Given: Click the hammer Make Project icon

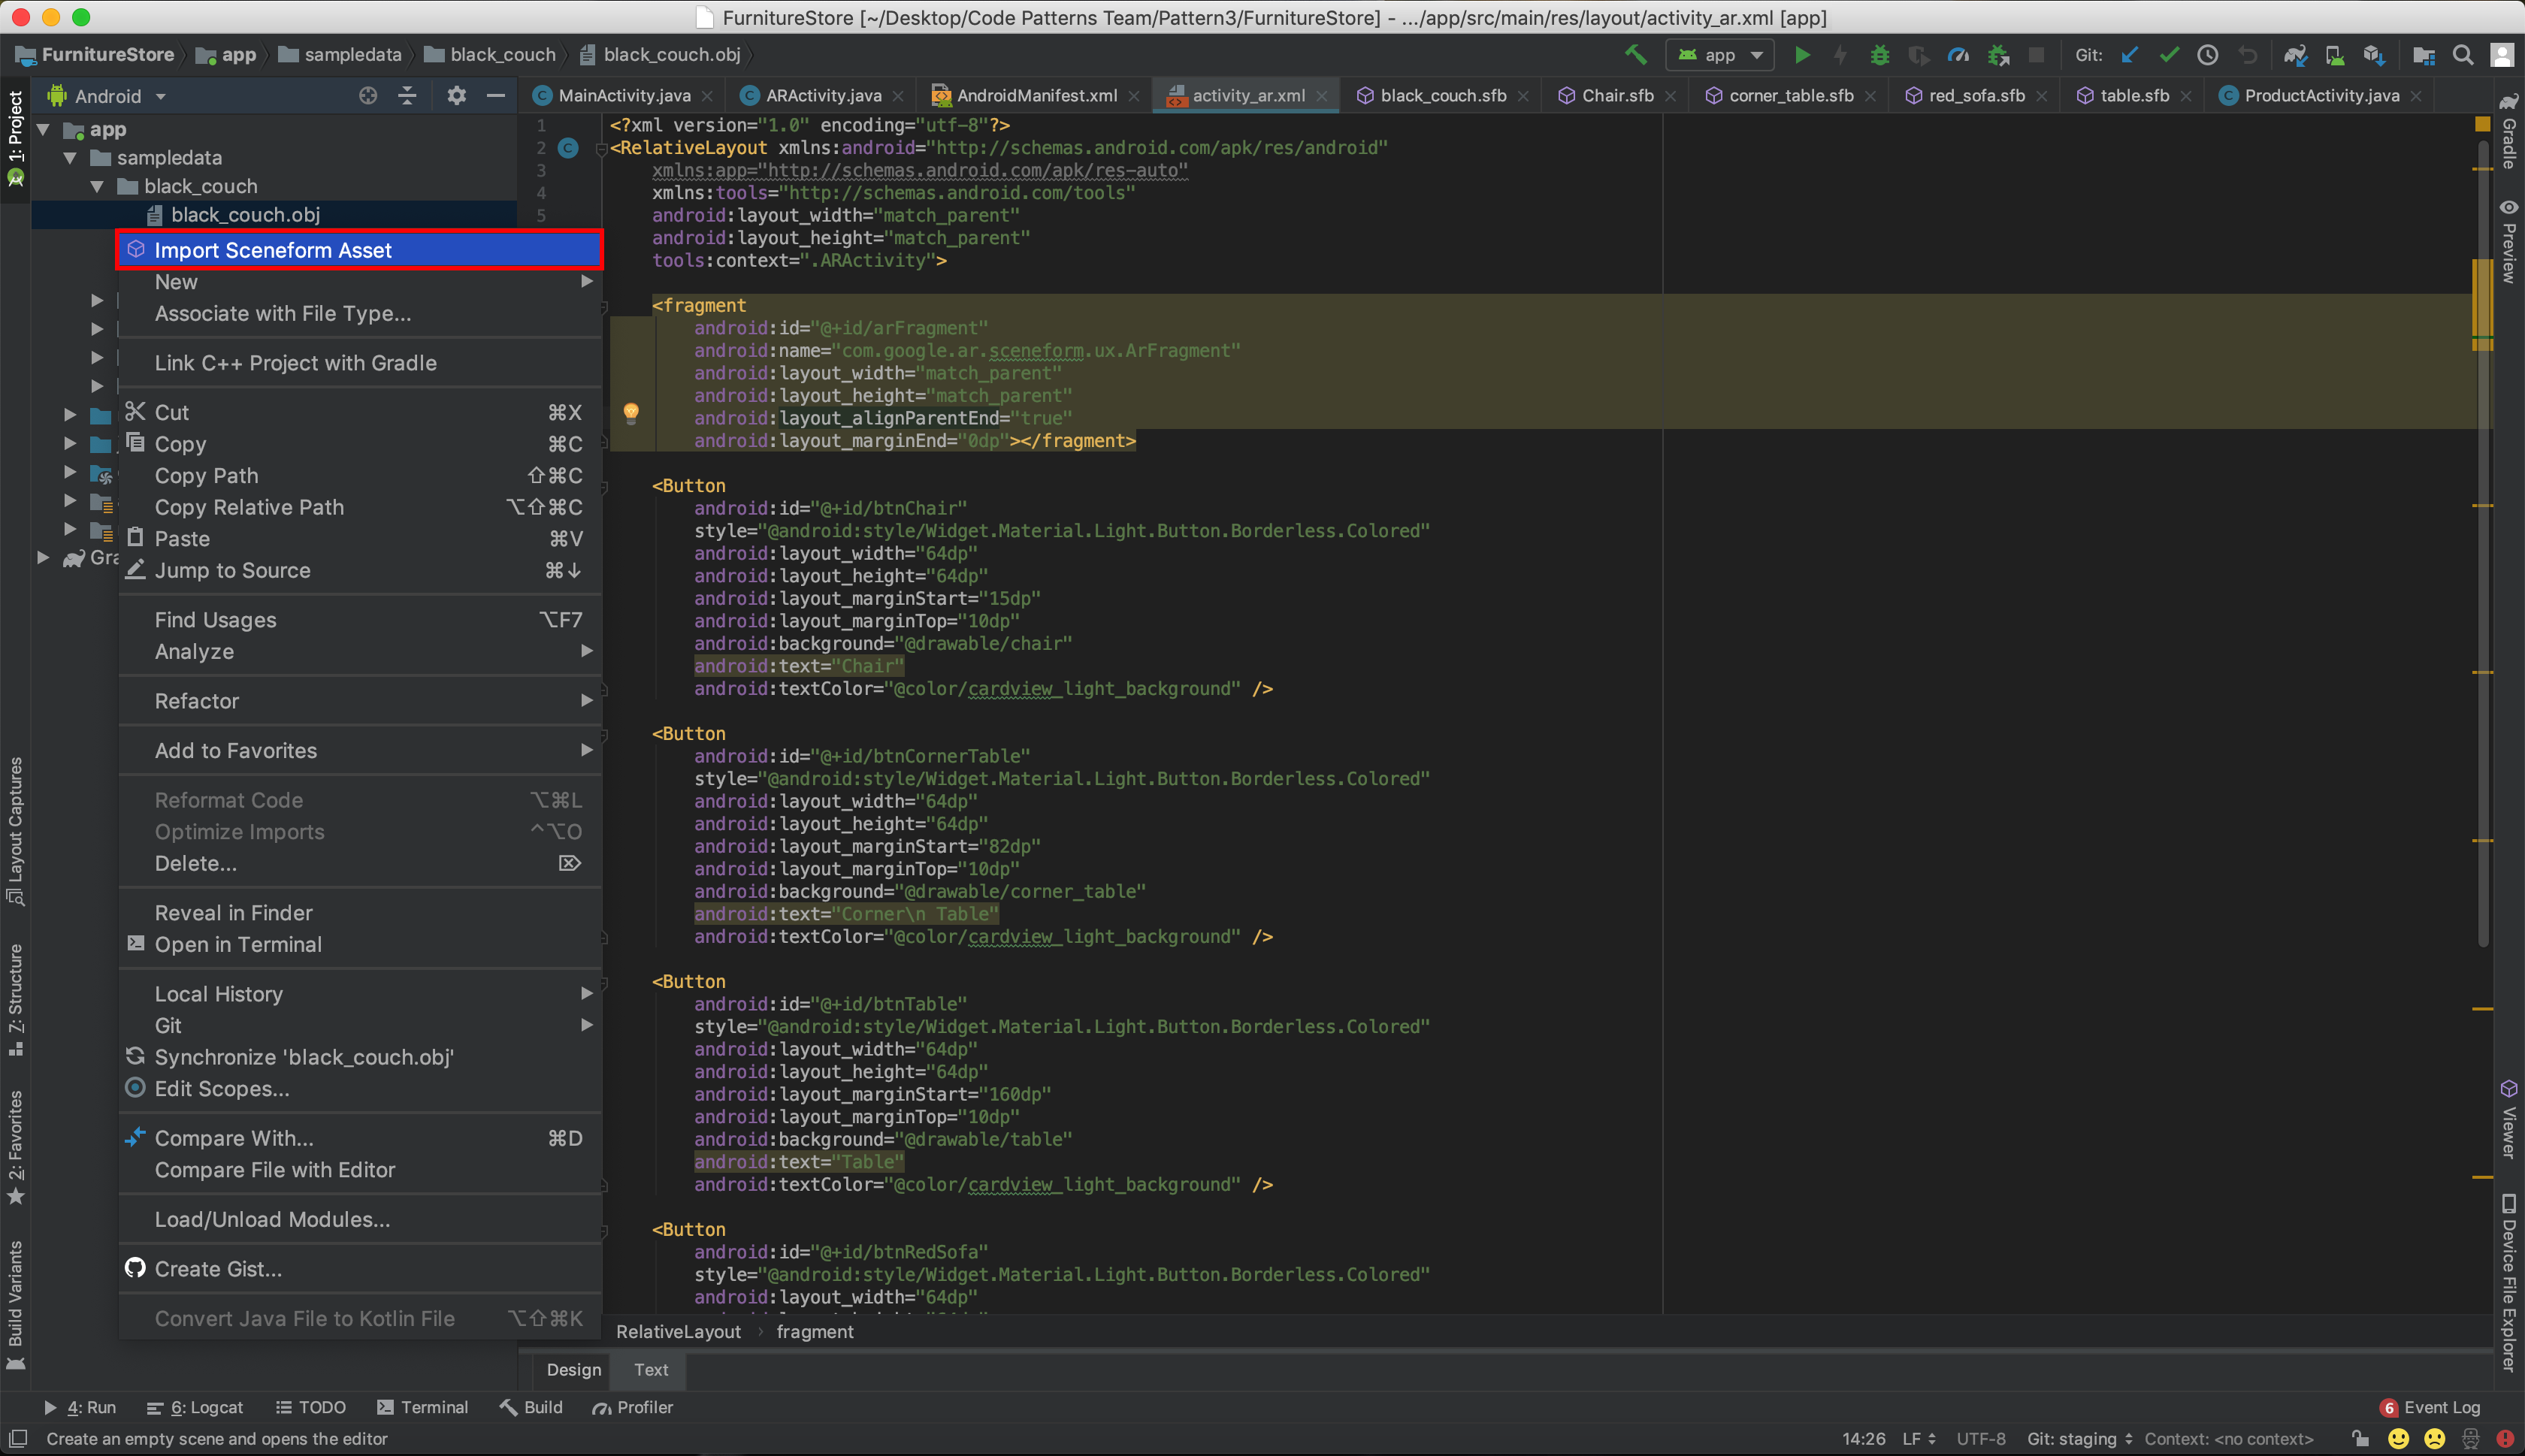Looking at the screenshot, I should 1636,55.
